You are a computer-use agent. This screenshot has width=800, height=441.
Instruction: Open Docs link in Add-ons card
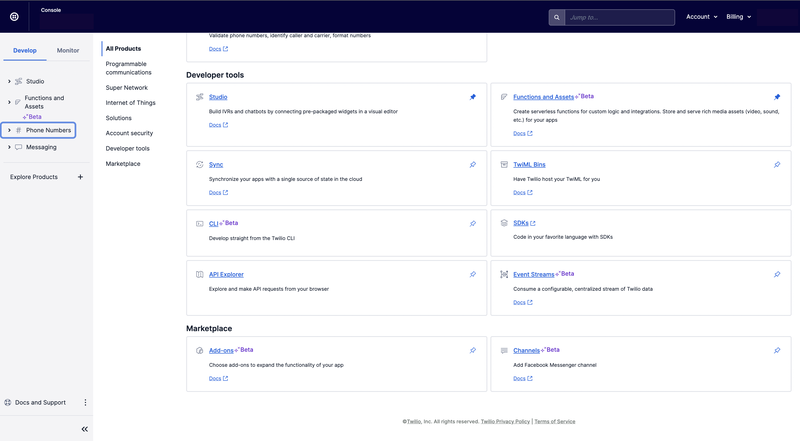pos(218,379)
